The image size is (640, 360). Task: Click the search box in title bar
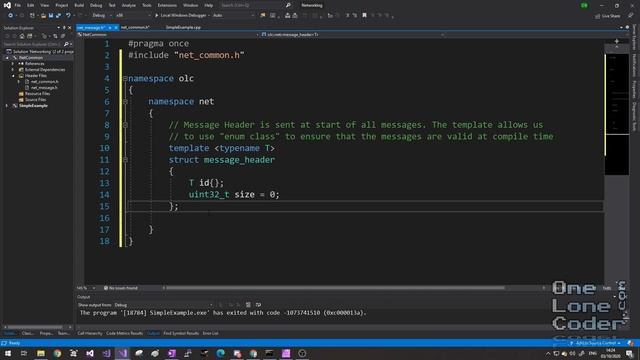pos(255,5)
